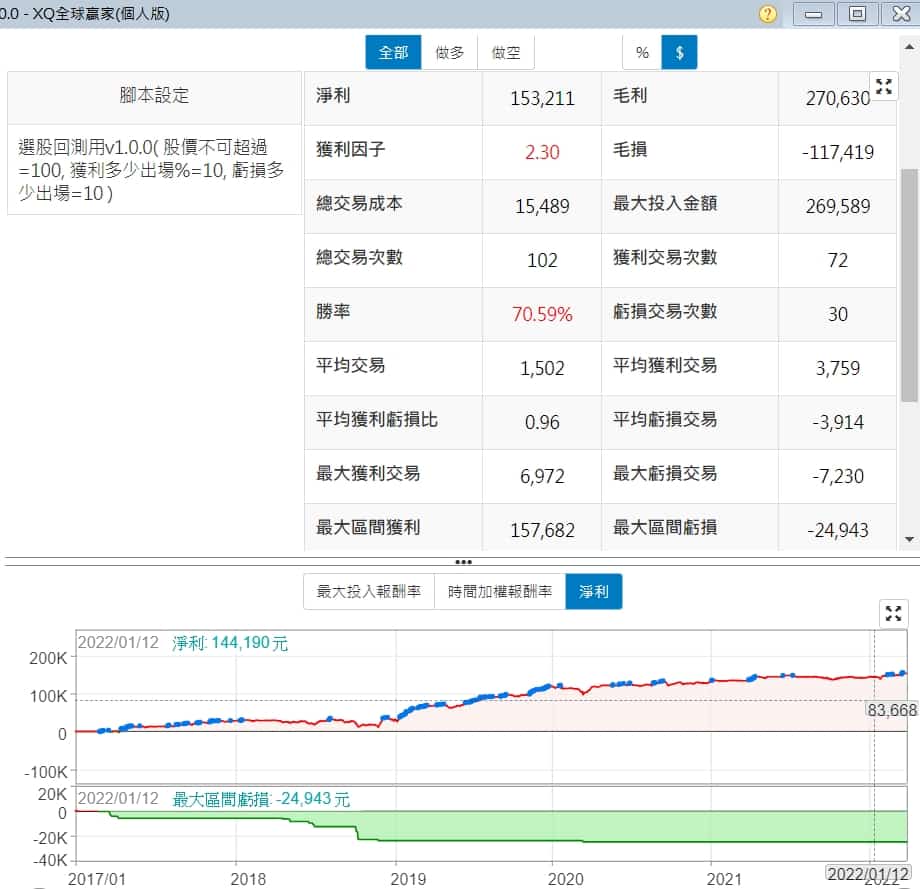
Task: Maximize the XQ全球贏家 window
Action: click(x=857, y=14)
